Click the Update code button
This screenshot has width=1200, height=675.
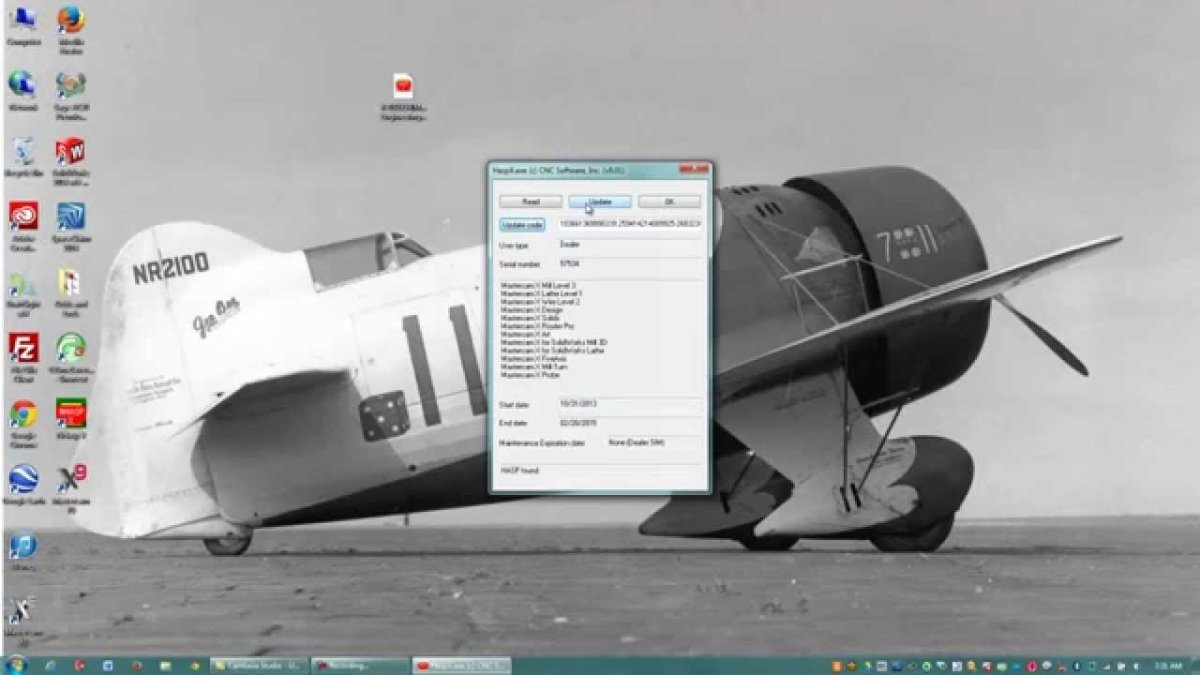pyautogui.click(x=523, y=223)
